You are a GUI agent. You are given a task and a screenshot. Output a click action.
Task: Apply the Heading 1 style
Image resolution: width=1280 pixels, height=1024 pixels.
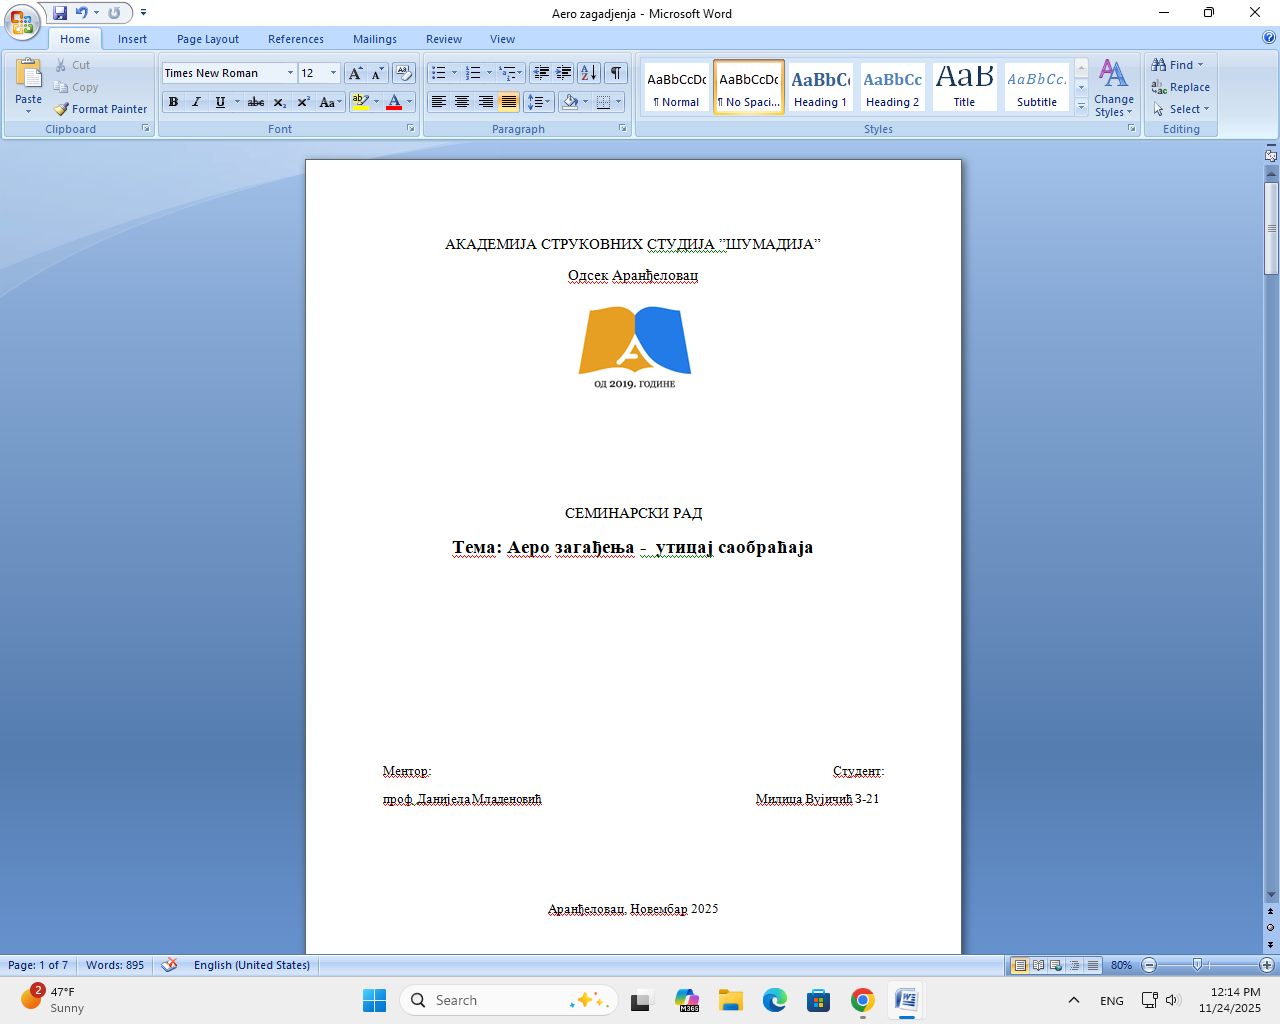(820, 87)
